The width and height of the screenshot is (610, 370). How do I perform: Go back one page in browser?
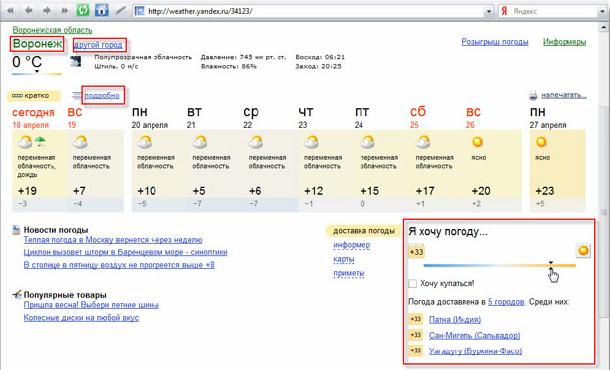(x=28, y=11)
